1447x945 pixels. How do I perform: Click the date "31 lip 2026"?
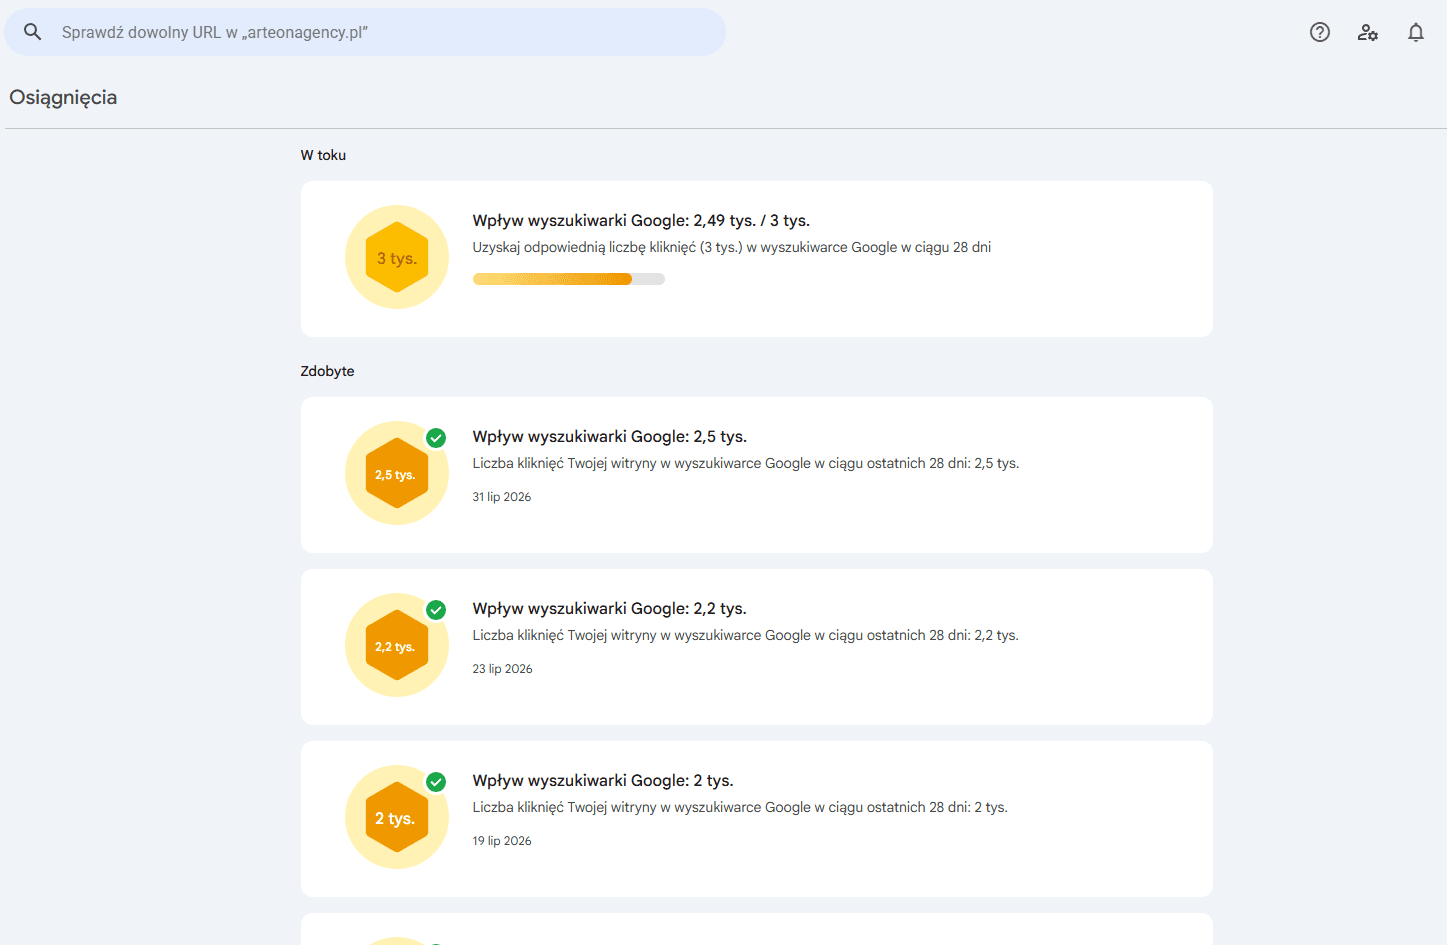pos(502,497)
